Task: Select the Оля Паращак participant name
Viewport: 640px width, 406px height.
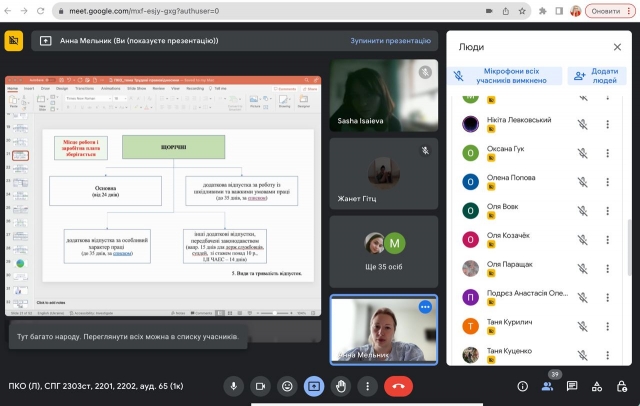Action: click(x=509, y=264)
